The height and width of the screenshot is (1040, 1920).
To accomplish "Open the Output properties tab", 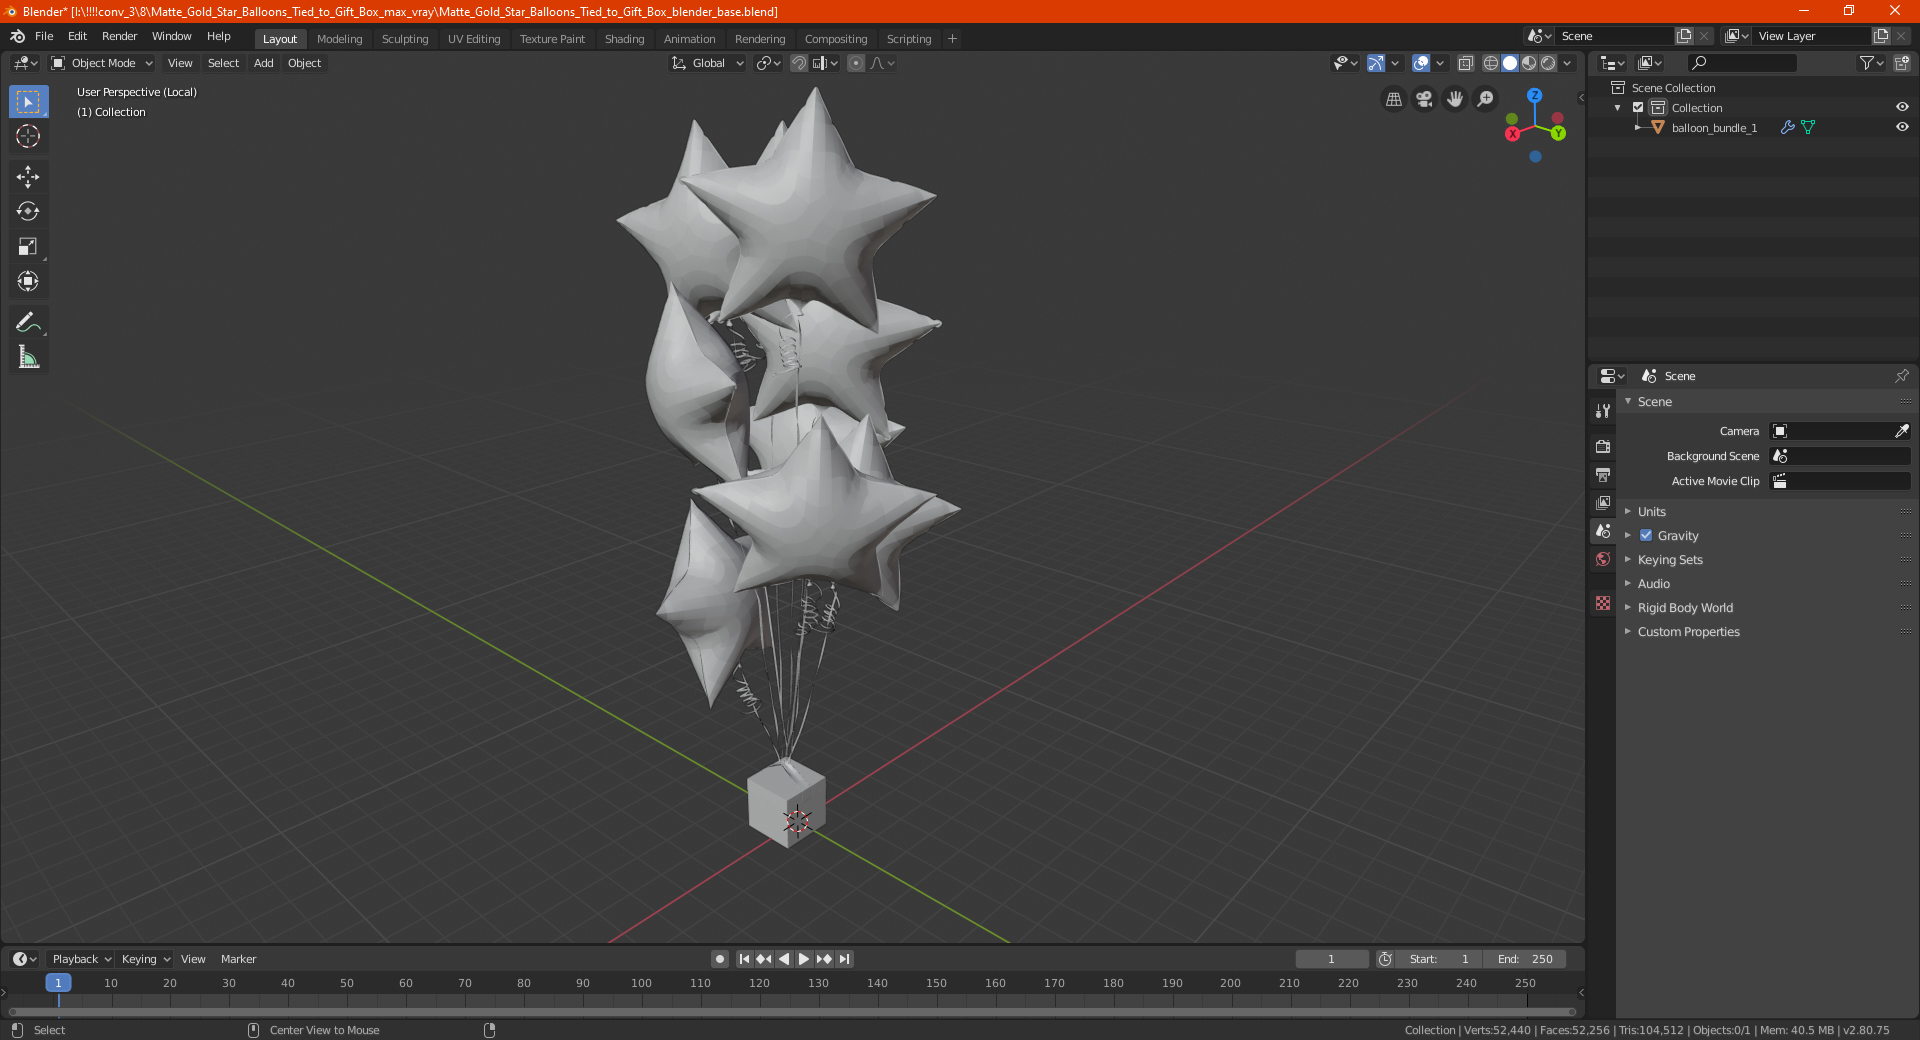I will pyautogui.click(x=1603, y=474).
